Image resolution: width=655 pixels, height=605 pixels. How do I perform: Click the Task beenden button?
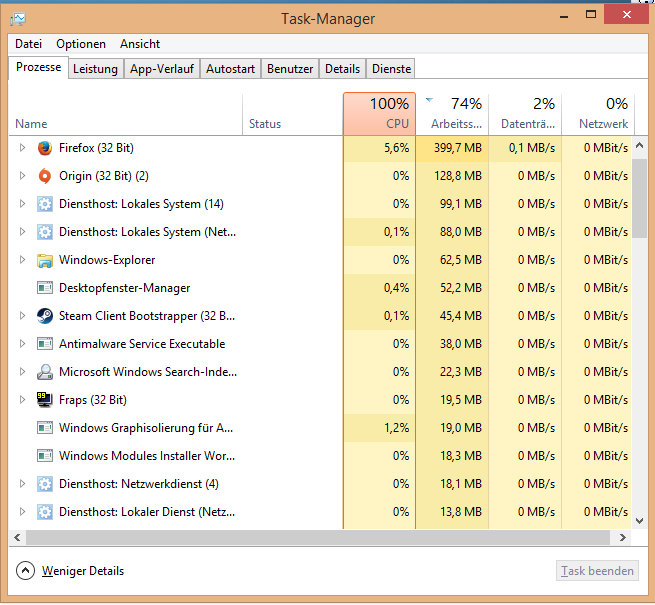[597, 571]
